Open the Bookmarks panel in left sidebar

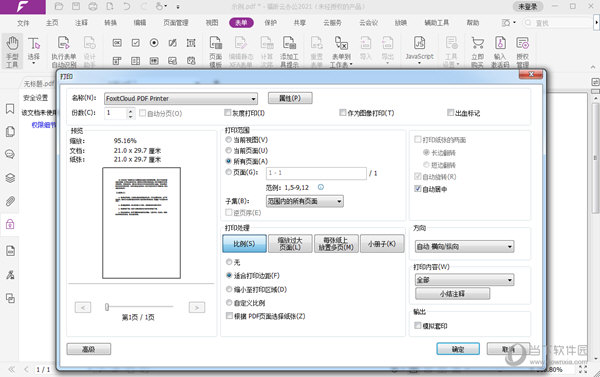coord(10,109)
